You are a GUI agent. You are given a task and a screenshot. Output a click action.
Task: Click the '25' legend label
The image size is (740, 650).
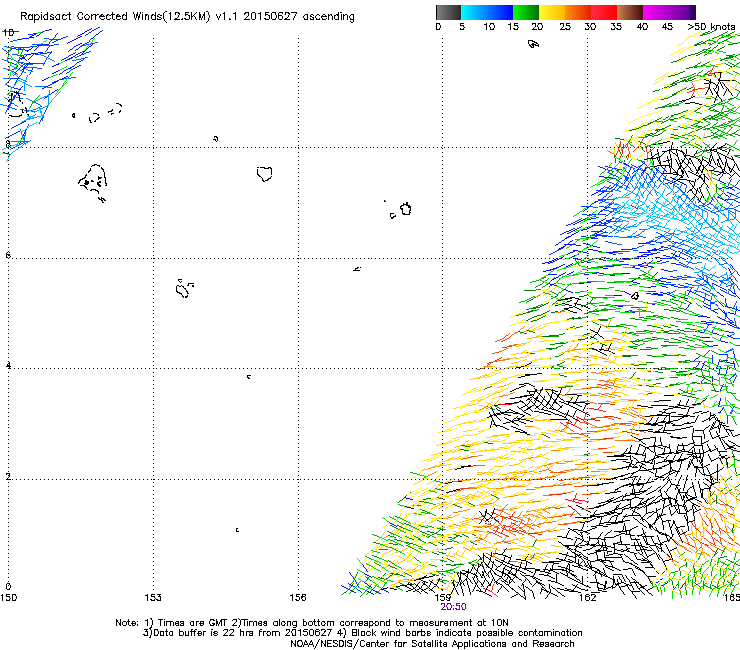[565, 27]
